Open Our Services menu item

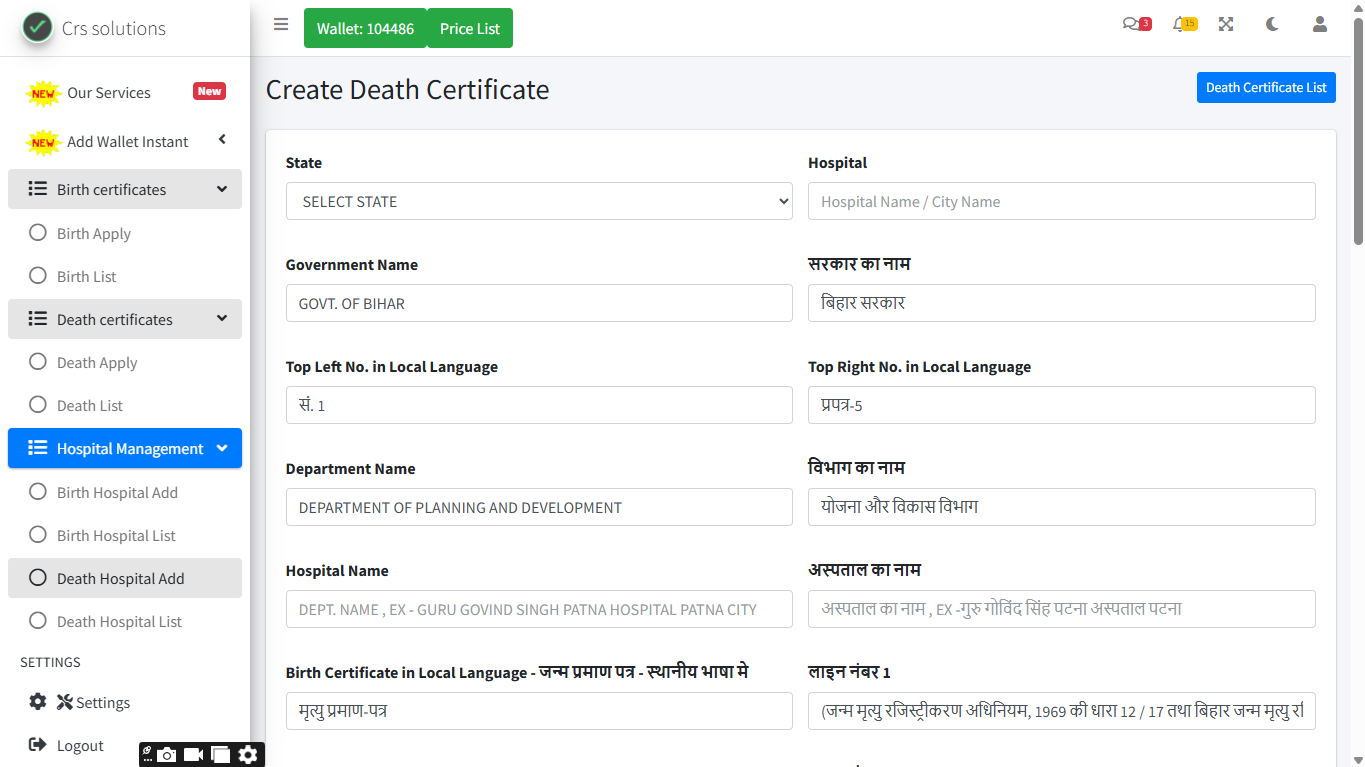click(x=108, y=93)
